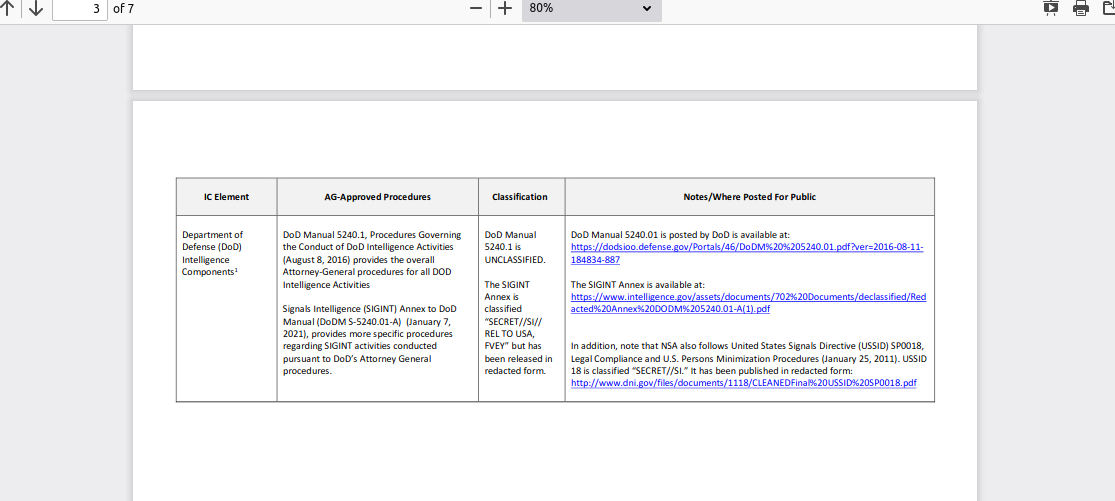Click the "AG-Approved Procedures" column header
The height and width of the screenshot is (501, 1115).
pos(378,197)
